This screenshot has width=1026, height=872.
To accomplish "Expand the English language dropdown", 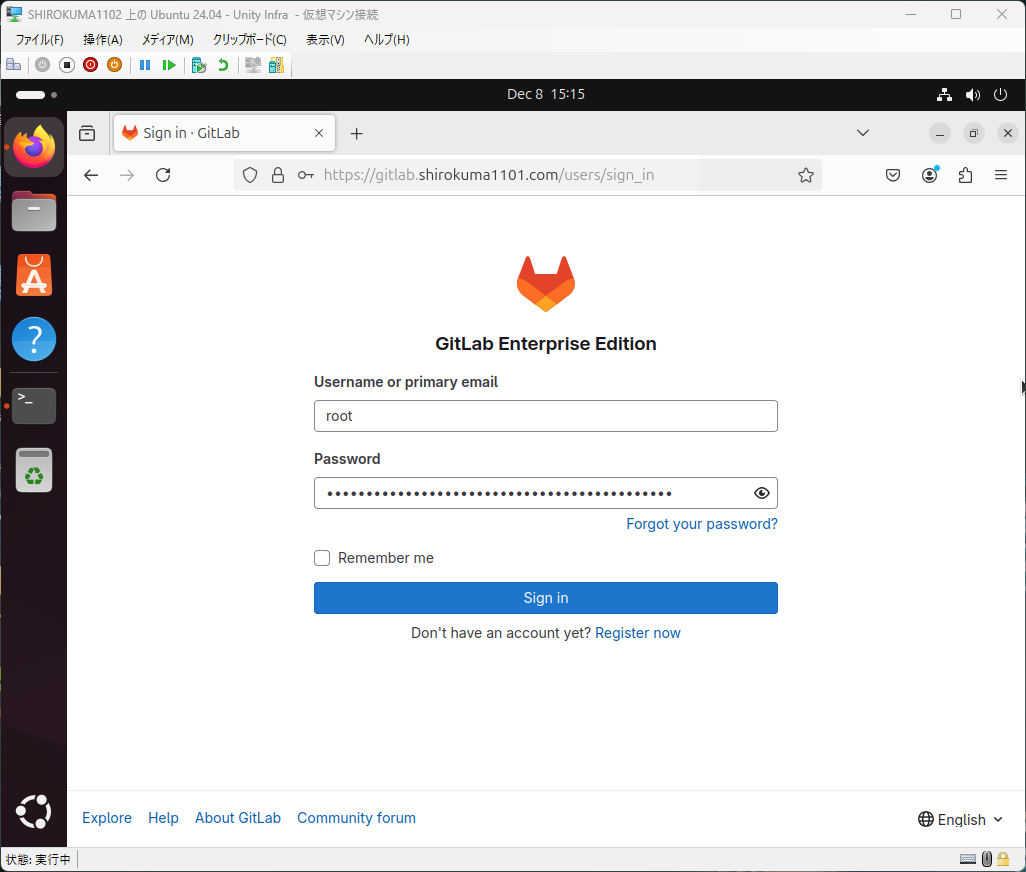I will coord(960,820).
